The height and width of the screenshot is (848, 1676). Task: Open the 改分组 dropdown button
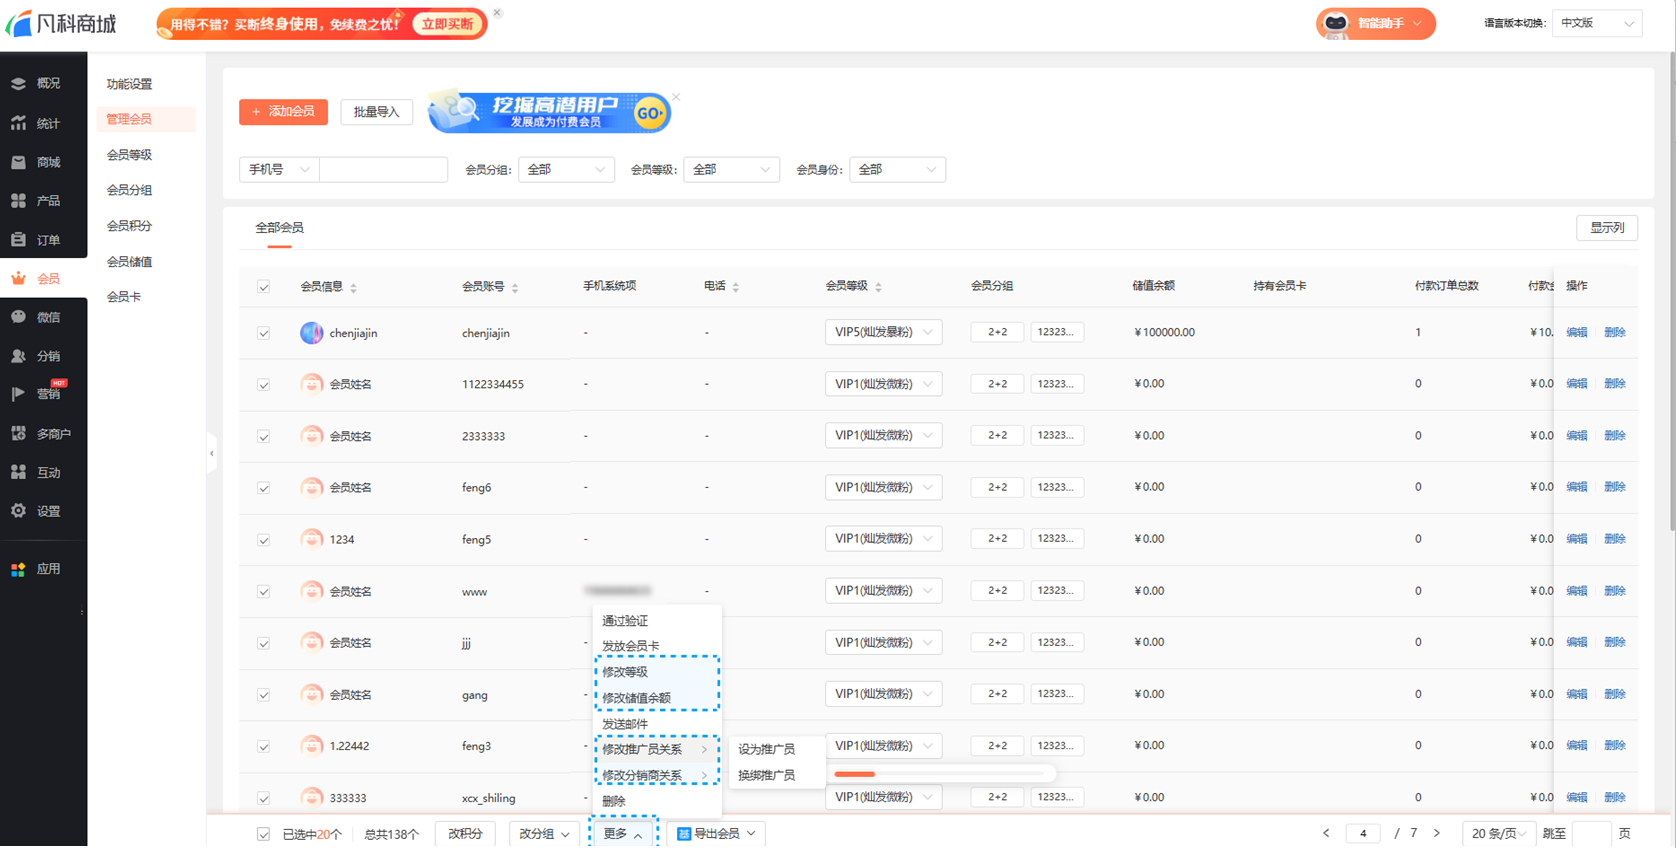pyautogui.click(x=544, y=833)
